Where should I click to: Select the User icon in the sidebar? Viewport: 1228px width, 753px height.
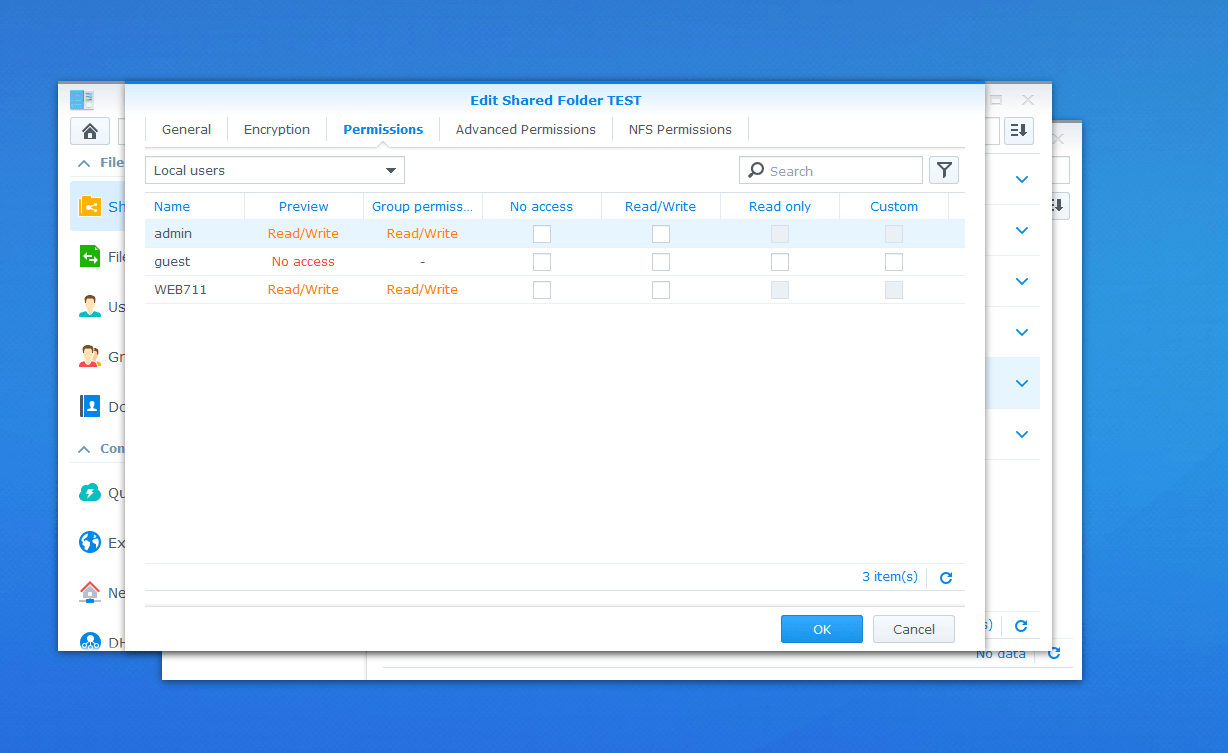[x=90, y=307]
